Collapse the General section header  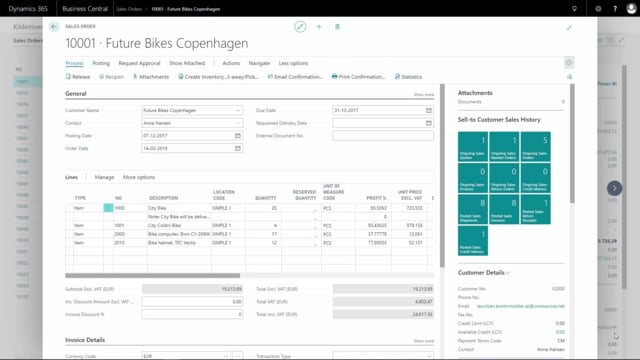pyautogui.click(x=76, y=93)
